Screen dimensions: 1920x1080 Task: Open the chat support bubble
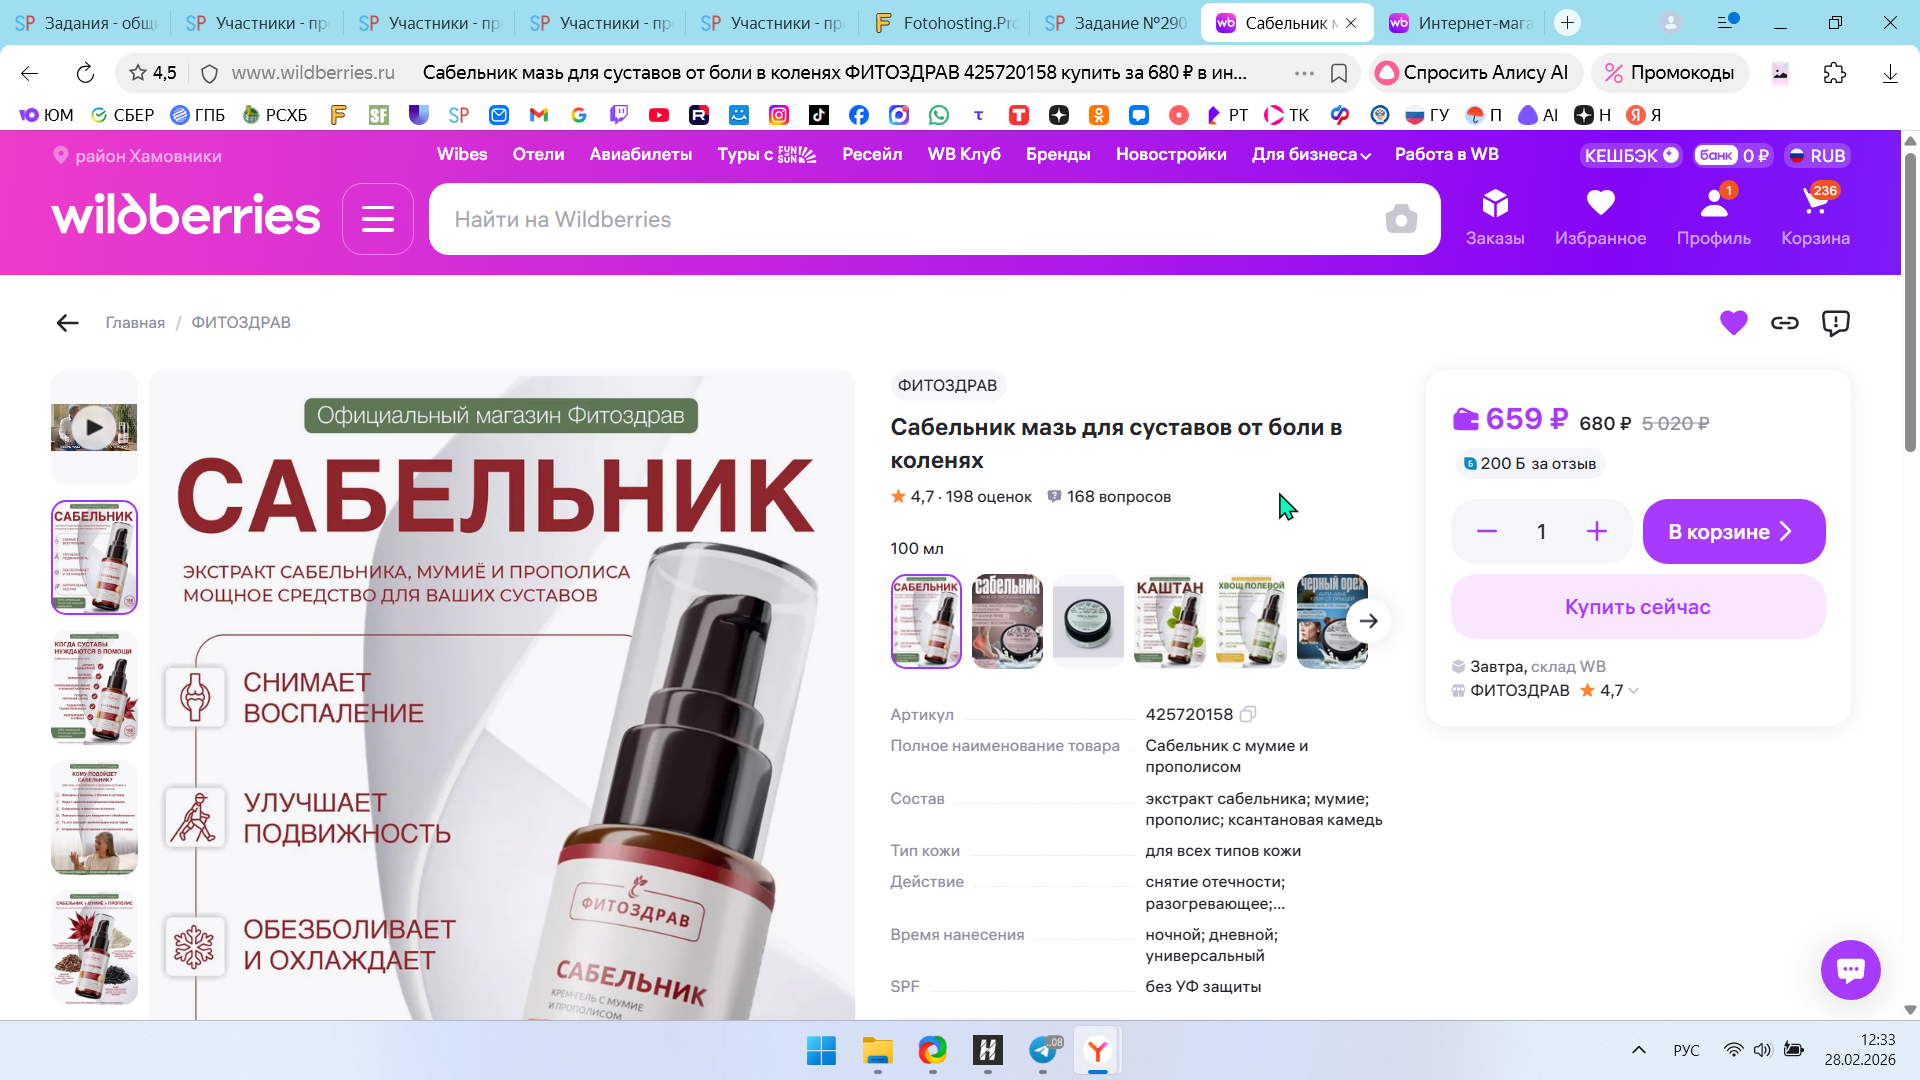pyautogui.click(x=1851, y=969)
